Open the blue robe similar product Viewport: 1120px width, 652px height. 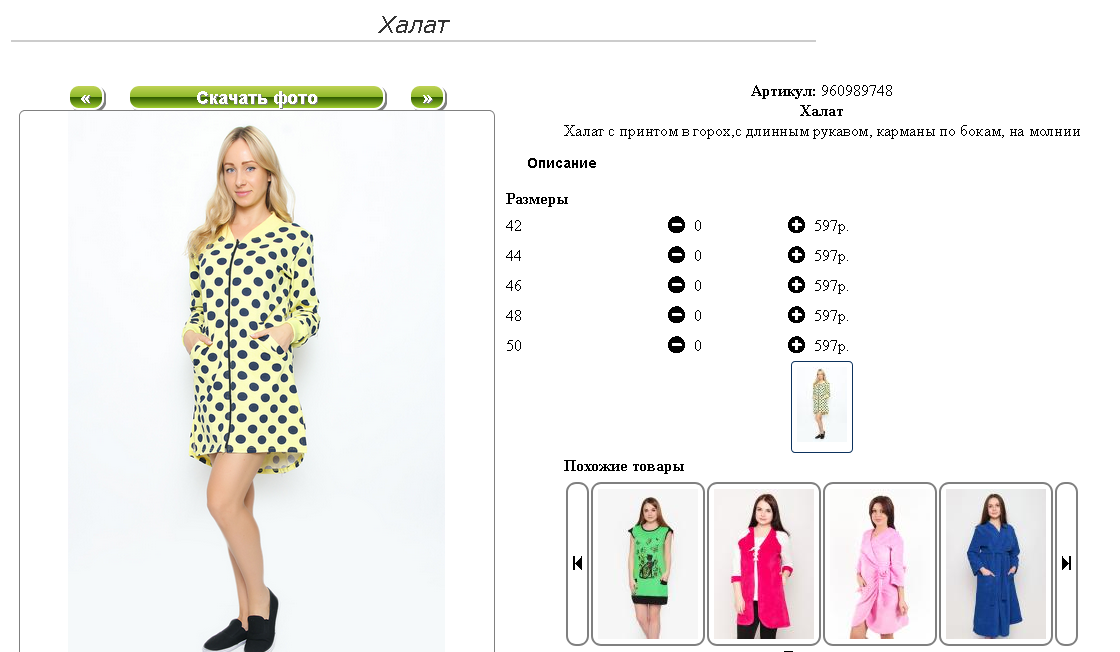coord(996,563)
